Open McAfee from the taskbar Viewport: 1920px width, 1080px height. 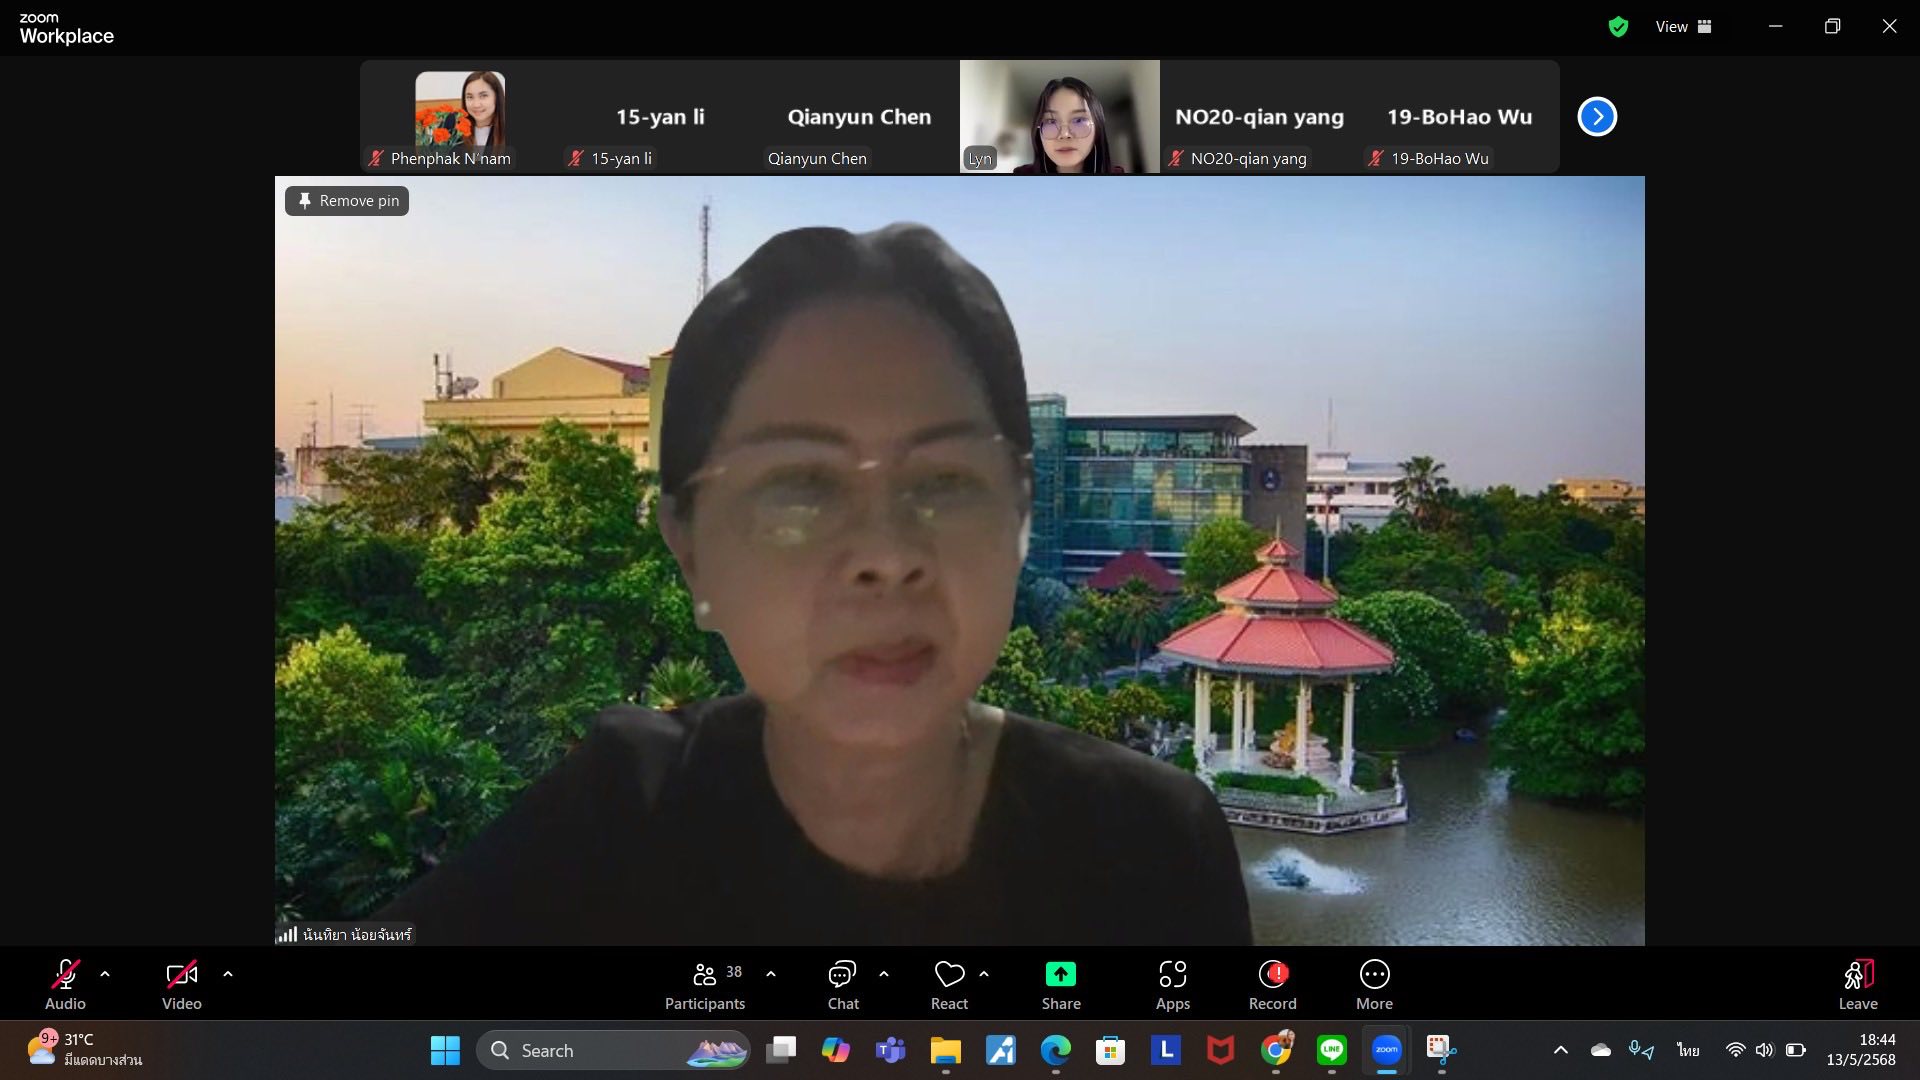[x=1220, y=1050]
